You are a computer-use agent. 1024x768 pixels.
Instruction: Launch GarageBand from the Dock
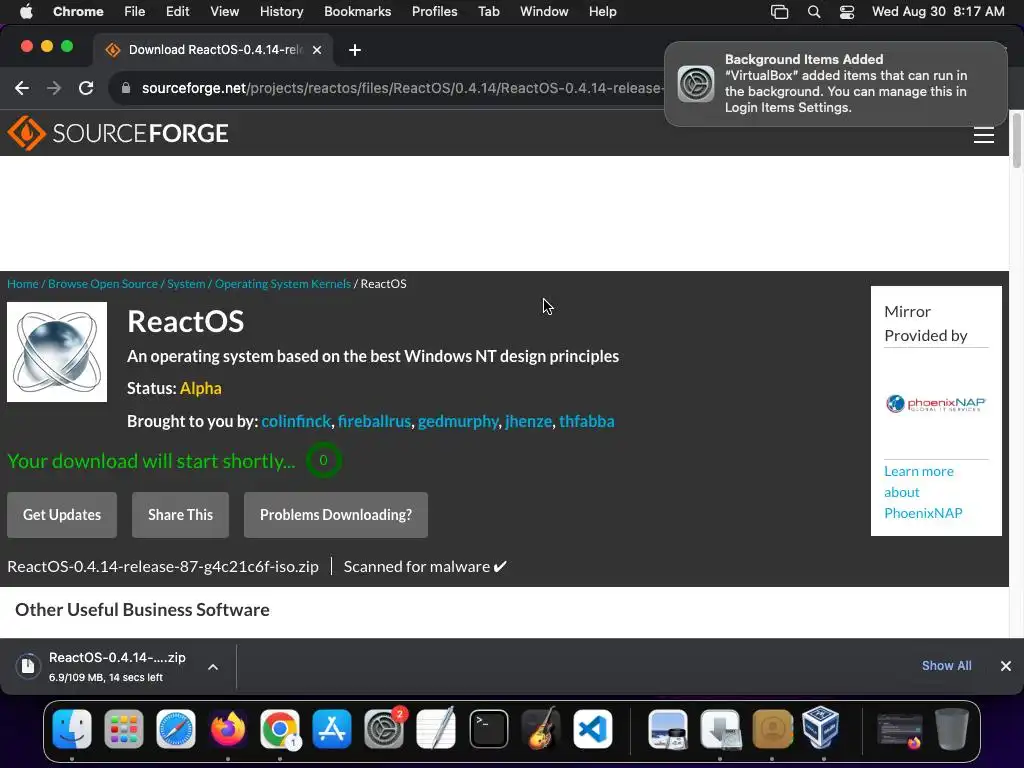(541, 729)
